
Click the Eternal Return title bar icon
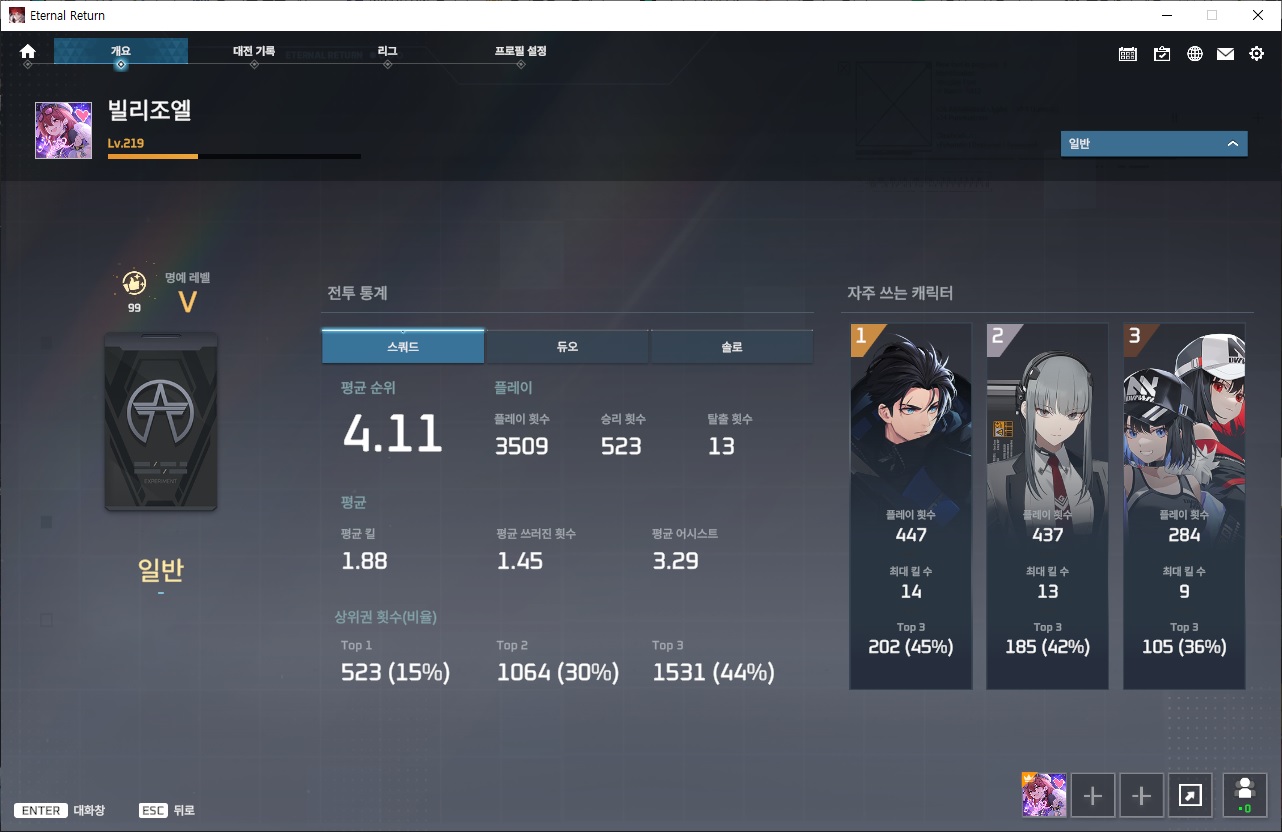tap(17, 15)
